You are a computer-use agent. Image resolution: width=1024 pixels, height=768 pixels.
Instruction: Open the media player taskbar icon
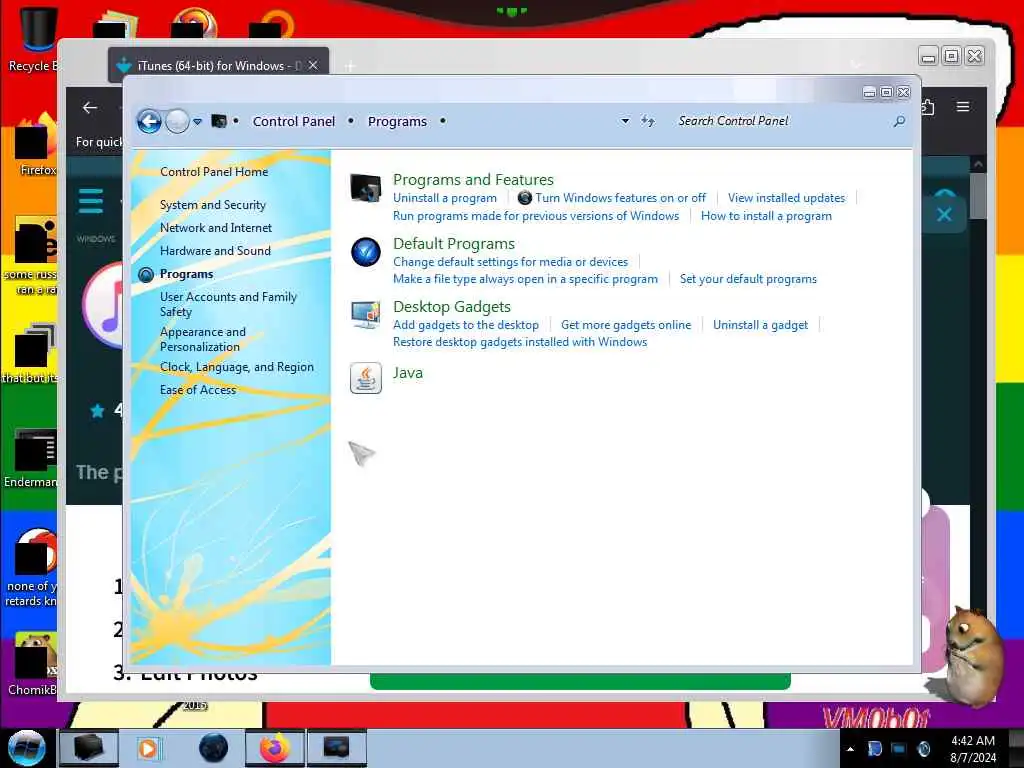click(148, 748)
